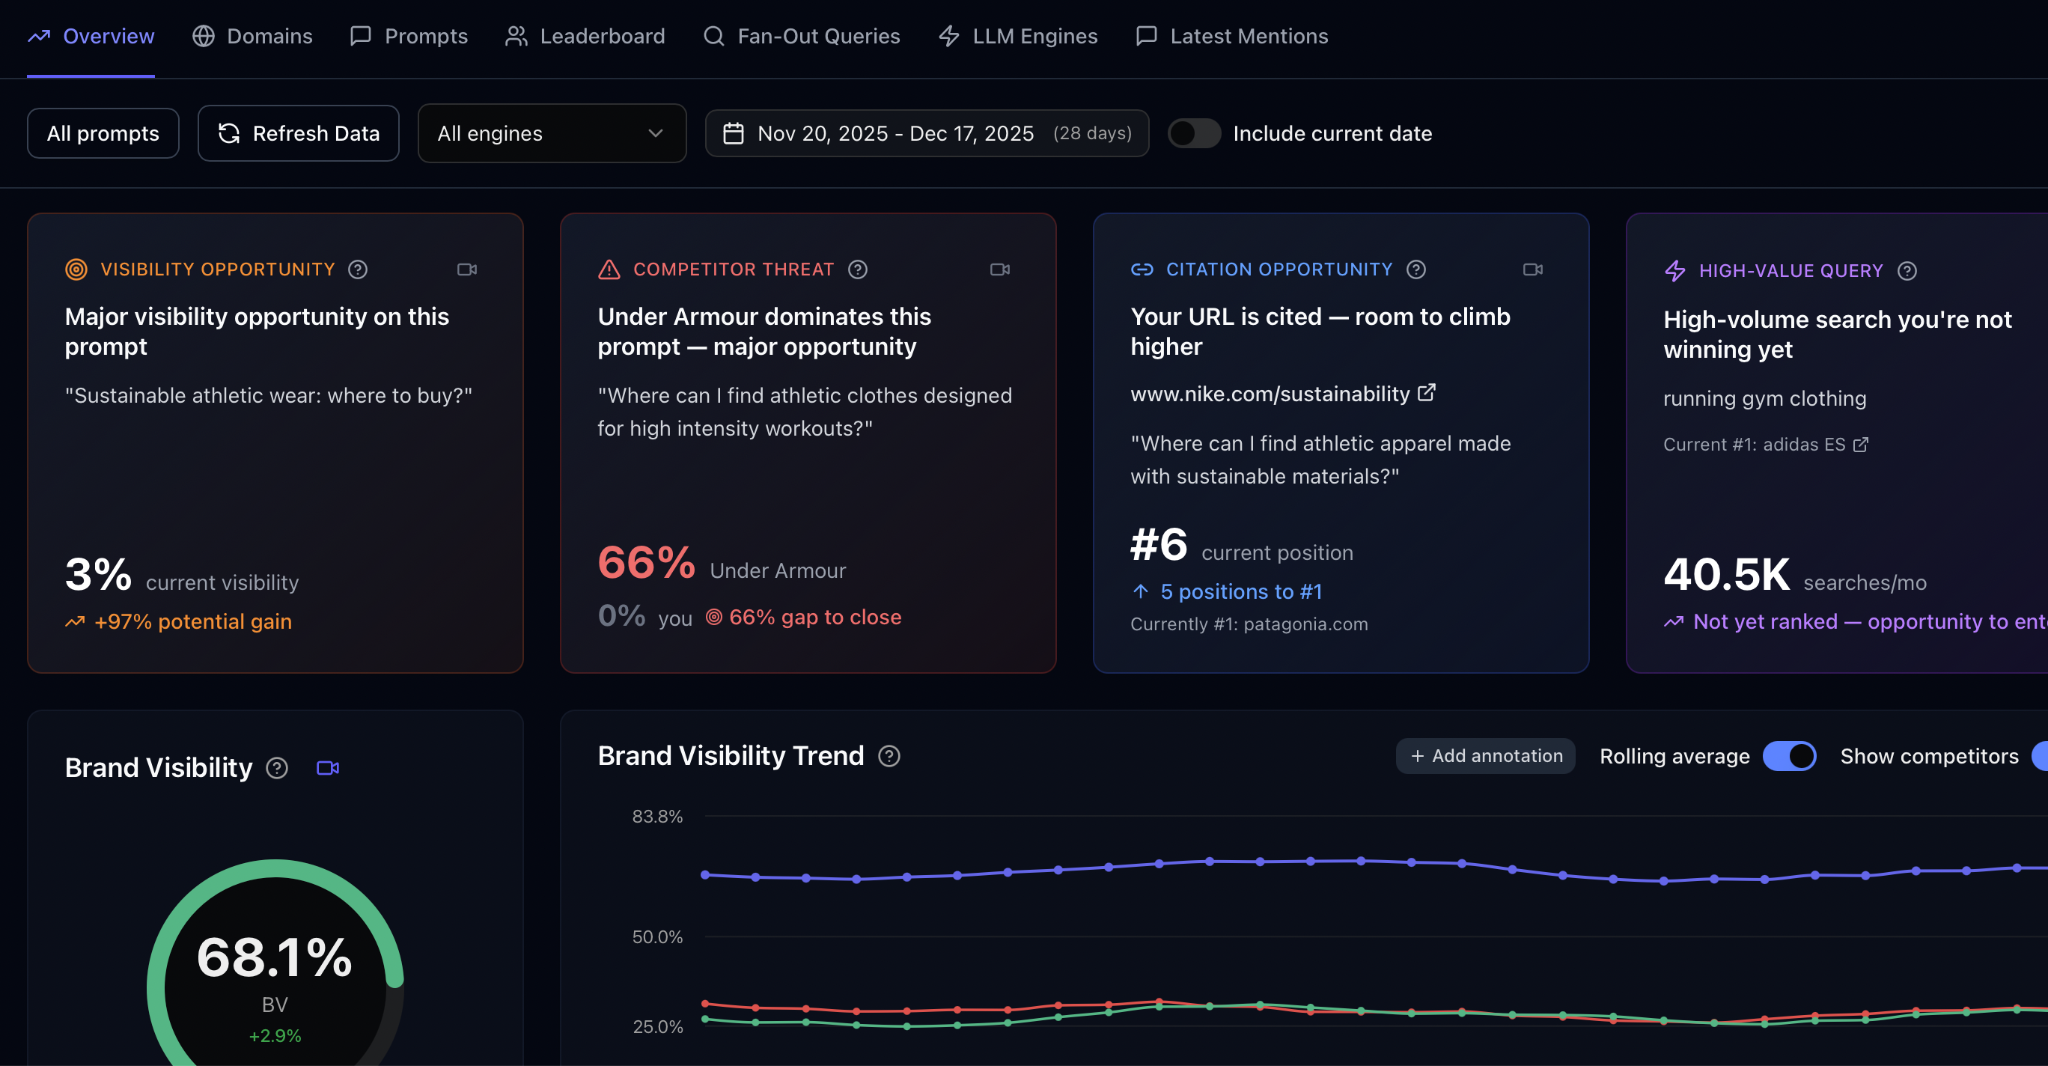Click the 5 positions to #1 link
Image resolution: width=2048 pixels, height=1066 pixels.
(1240, 591)
